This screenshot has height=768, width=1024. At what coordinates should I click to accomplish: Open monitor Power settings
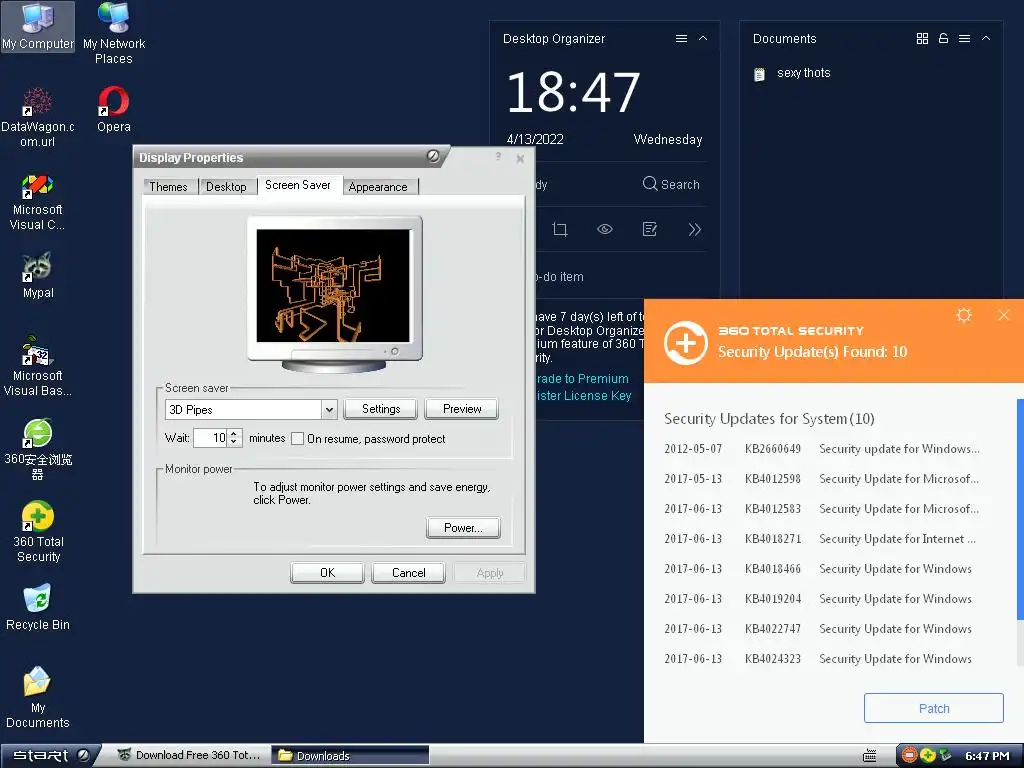click(463, 528)
